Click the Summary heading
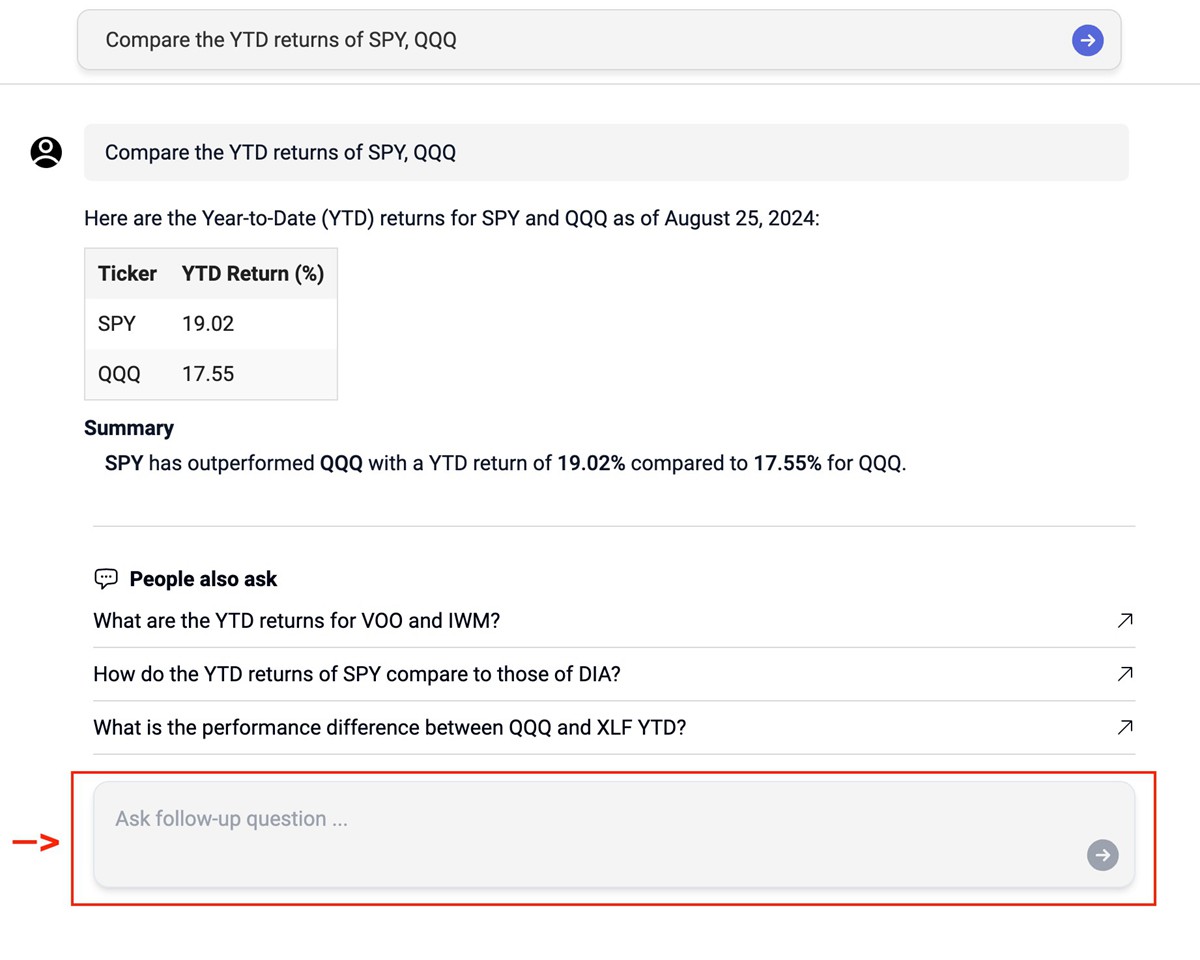Image resolution: width=1200 pixels, height=960 pixels. click(129, 428)
